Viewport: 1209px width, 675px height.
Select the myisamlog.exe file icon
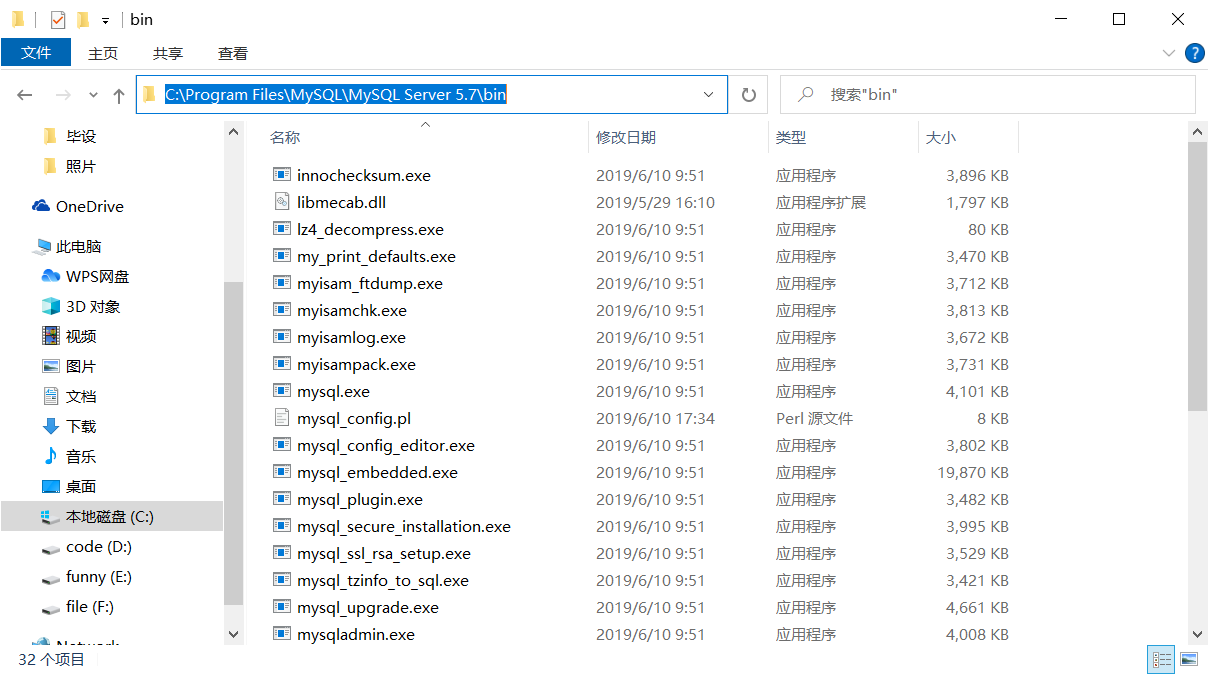(x=281, y=336)
